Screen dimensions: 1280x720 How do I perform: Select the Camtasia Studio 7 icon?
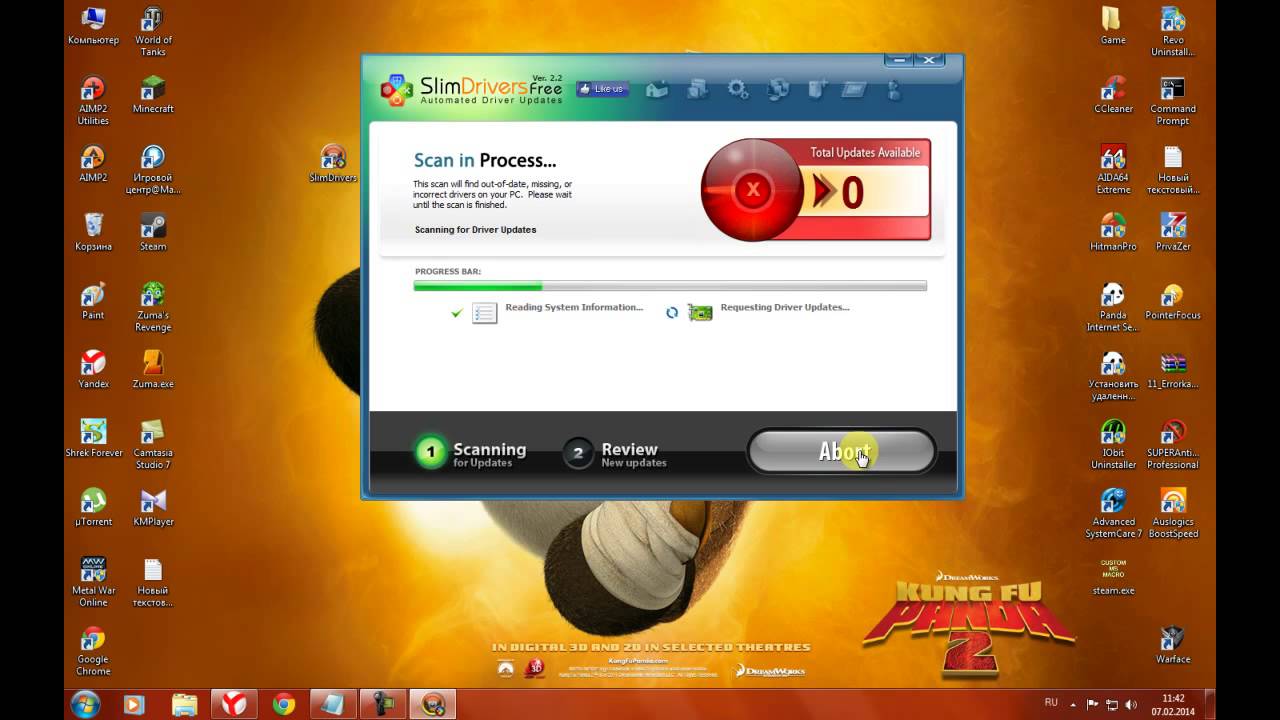click(153, 445)
